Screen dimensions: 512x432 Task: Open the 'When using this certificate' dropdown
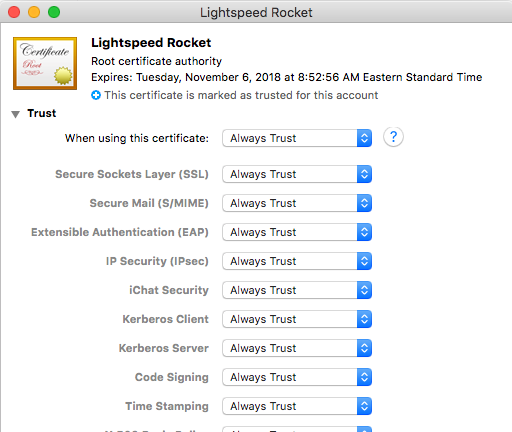297,138
